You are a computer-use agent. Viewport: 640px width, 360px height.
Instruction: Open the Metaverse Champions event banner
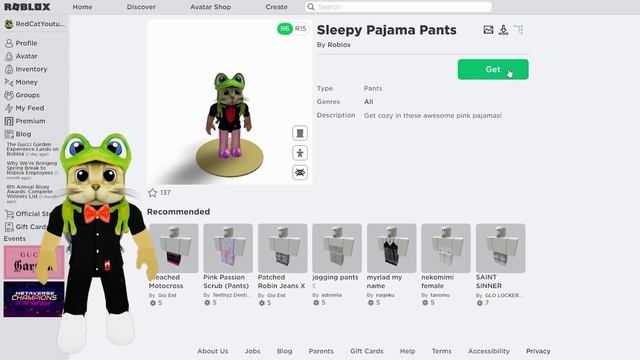[x=34, y=299]
